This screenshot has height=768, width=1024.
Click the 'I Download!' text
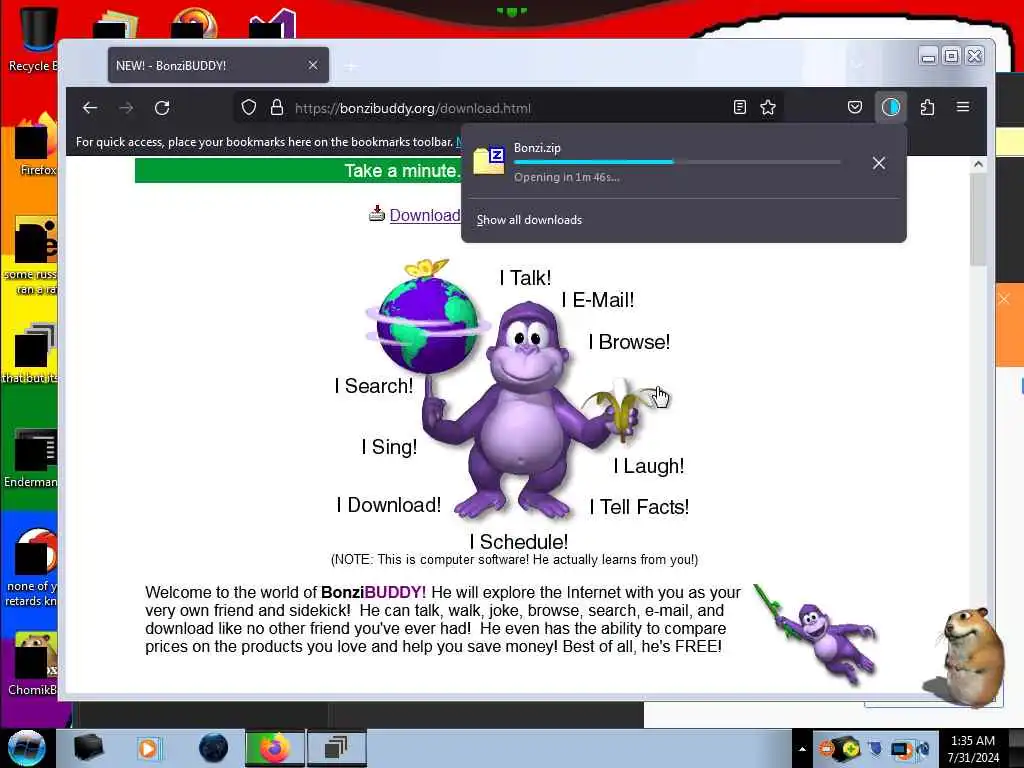pyautogui.click(x=389, y=505)
